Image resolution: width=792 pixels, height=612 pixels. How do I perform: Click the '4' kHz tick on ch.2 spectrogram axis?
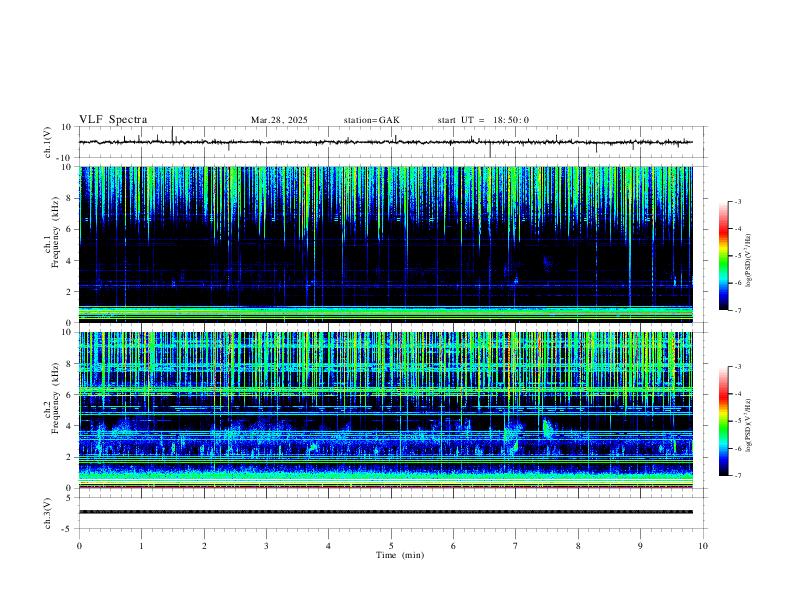point(69,426)
